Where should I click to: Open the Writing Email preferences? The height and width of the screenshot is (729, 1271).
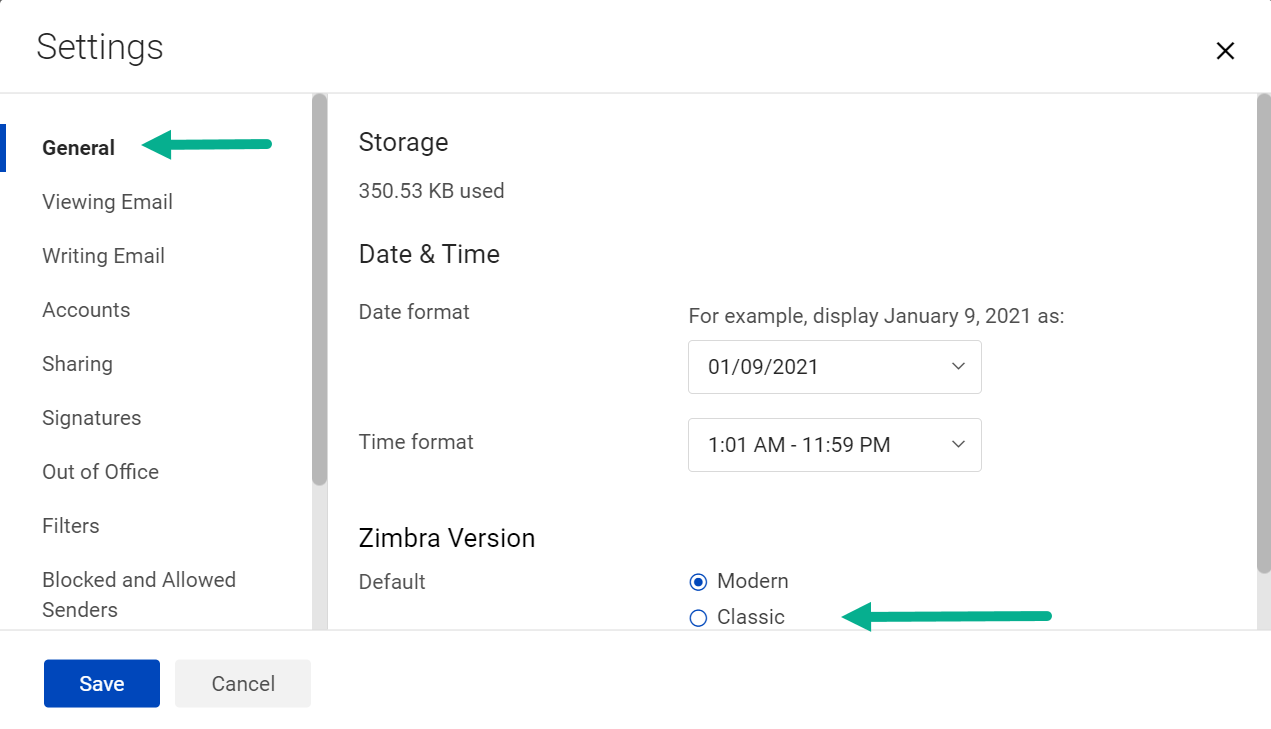(103, 255)
